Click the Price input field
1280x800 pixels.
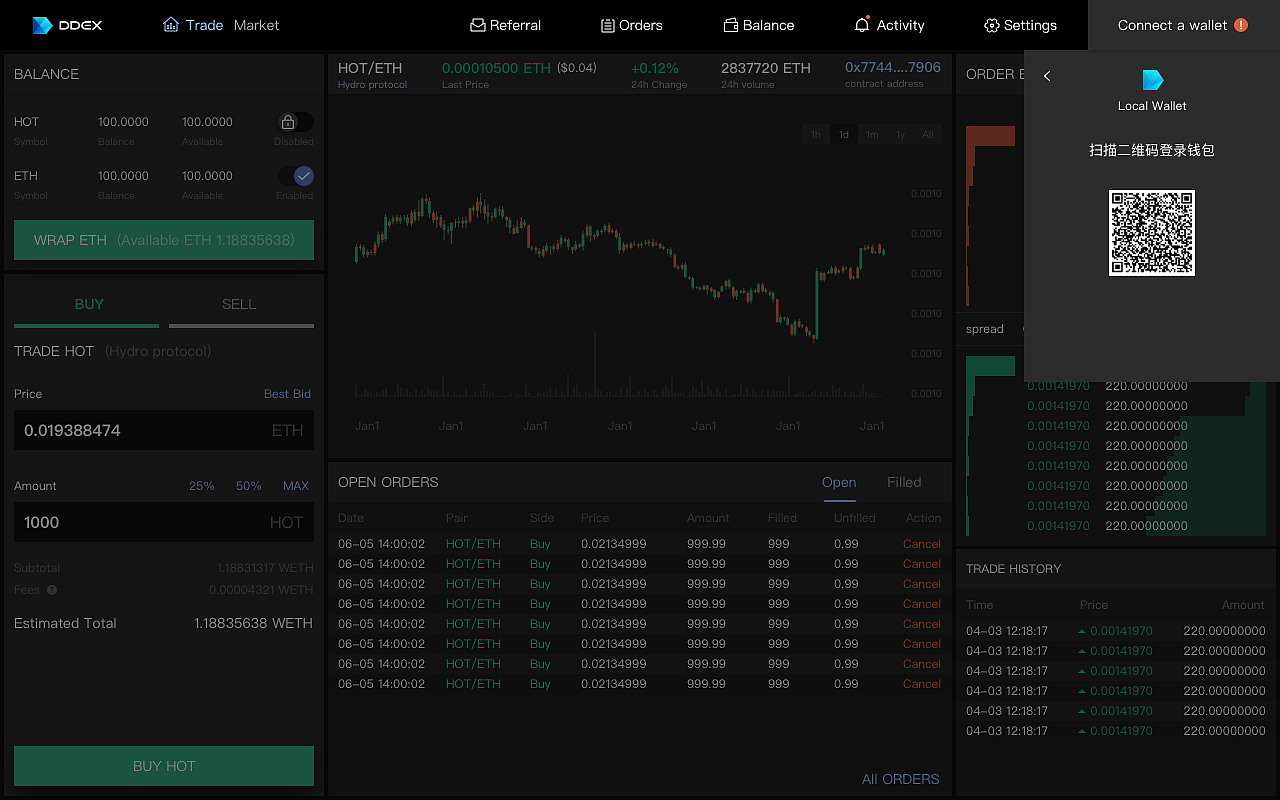coord(164,430)
